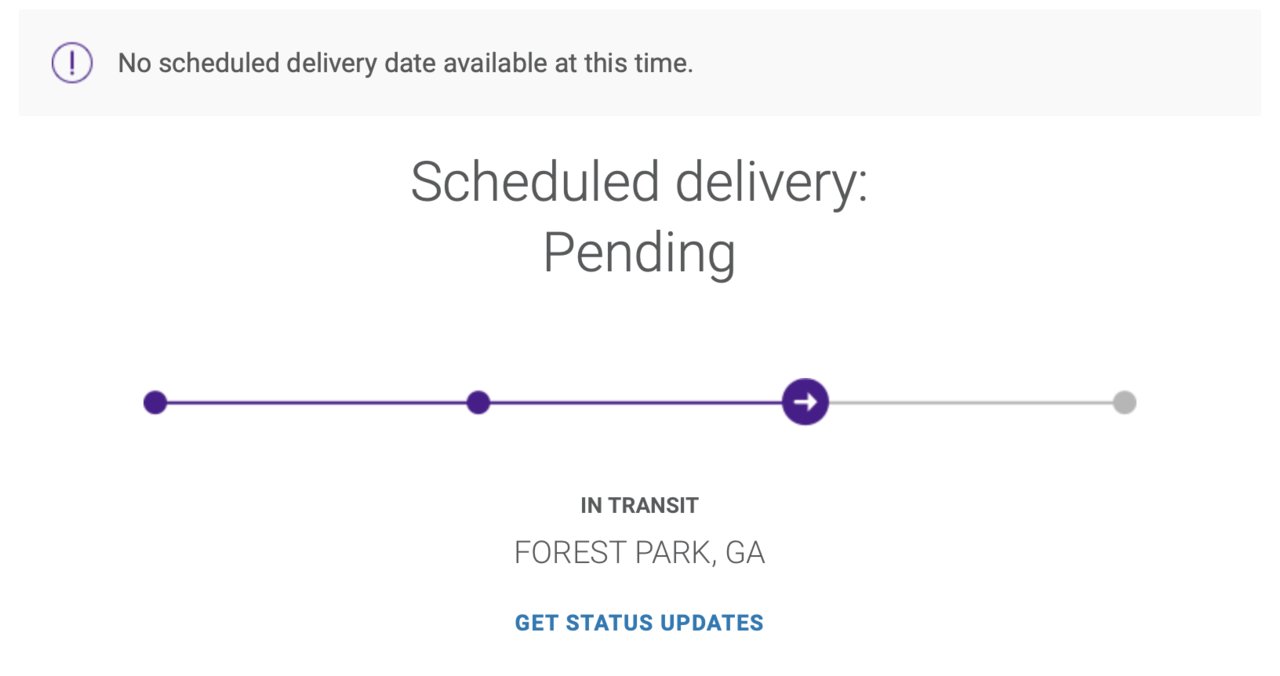
Task: Click the 'Pending' delivery status text
Action: [639, 254]
